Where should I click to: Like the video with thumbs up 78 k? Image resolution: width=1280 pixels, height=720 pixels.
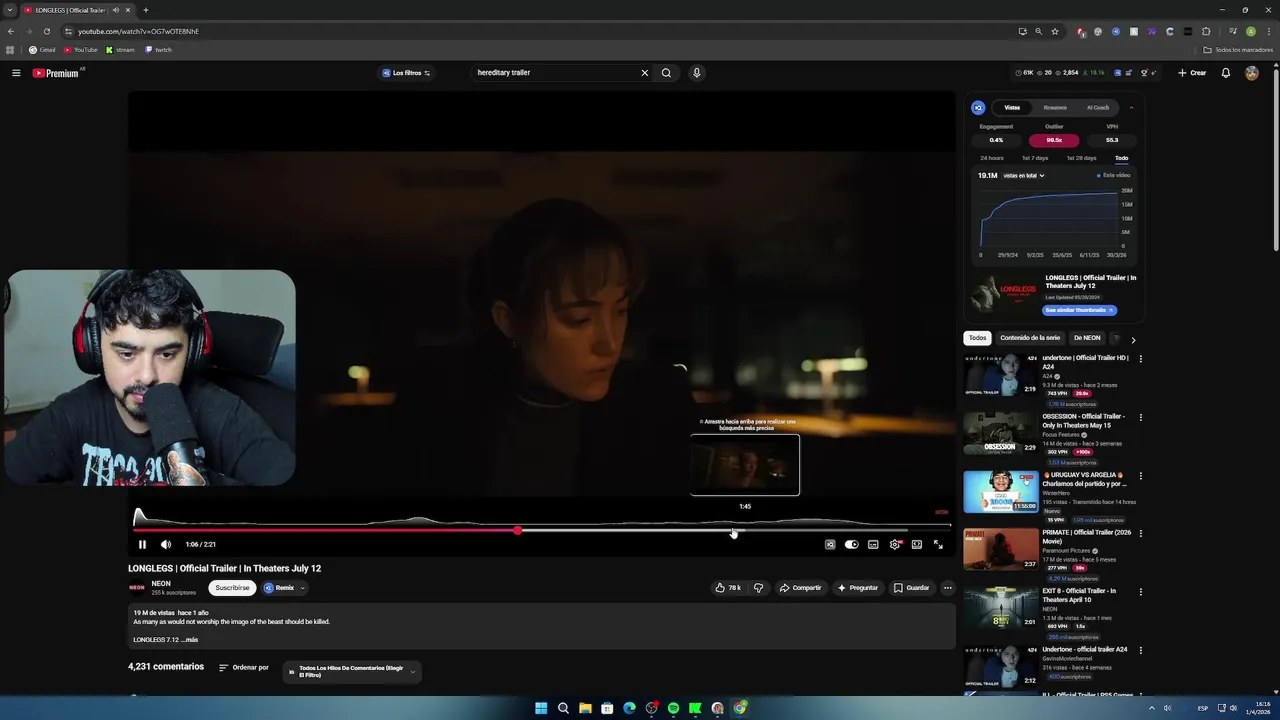(728, 588)
